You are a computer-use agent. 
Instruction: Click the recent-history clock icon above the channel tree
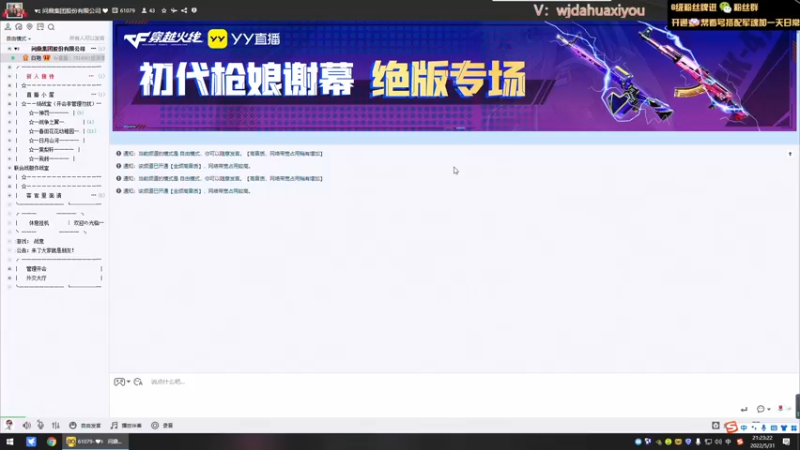coord(19,27)
